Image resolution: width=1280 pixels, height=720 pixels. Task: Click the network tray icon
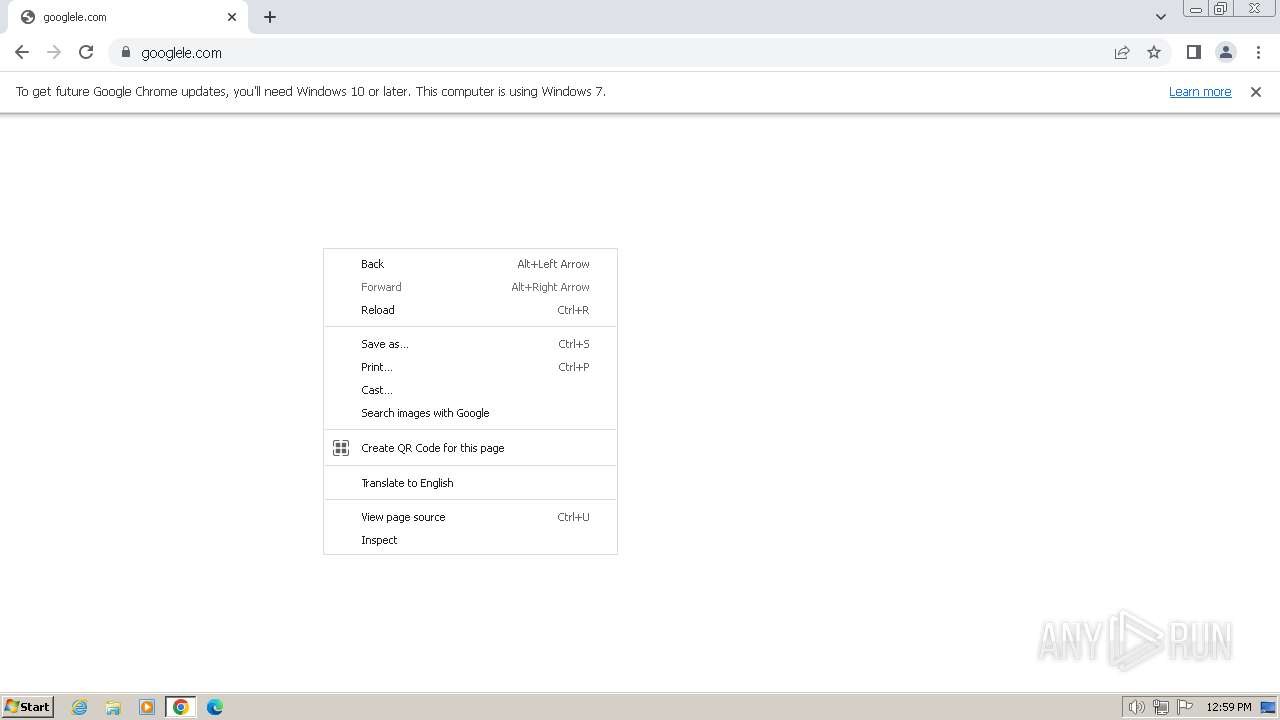tap(1161, 707)
